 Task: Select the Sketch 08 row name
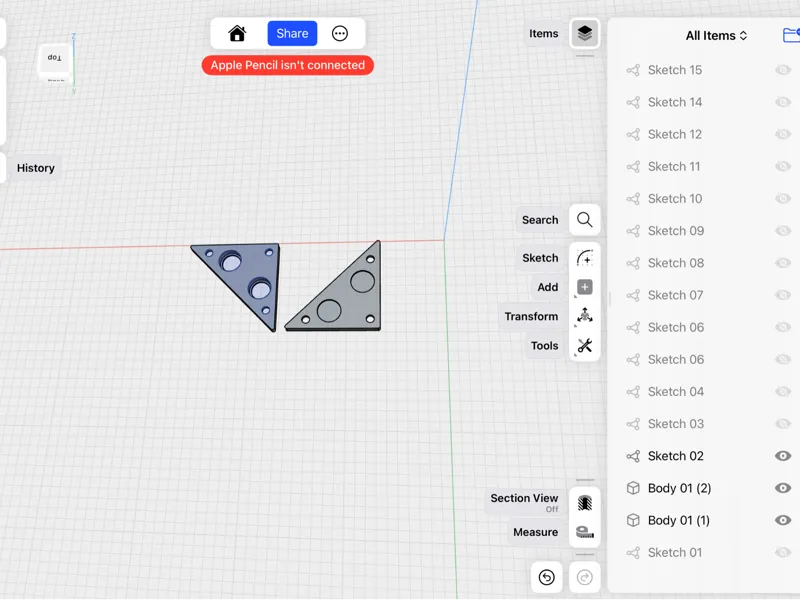pyautogui.click(x=676, y=263)
